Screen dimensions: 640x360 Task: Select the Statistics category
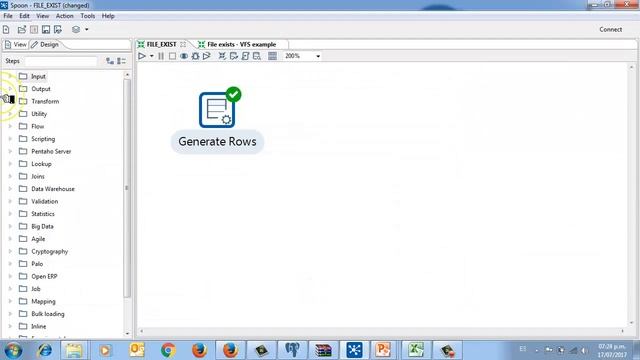[x=42, y=214]
